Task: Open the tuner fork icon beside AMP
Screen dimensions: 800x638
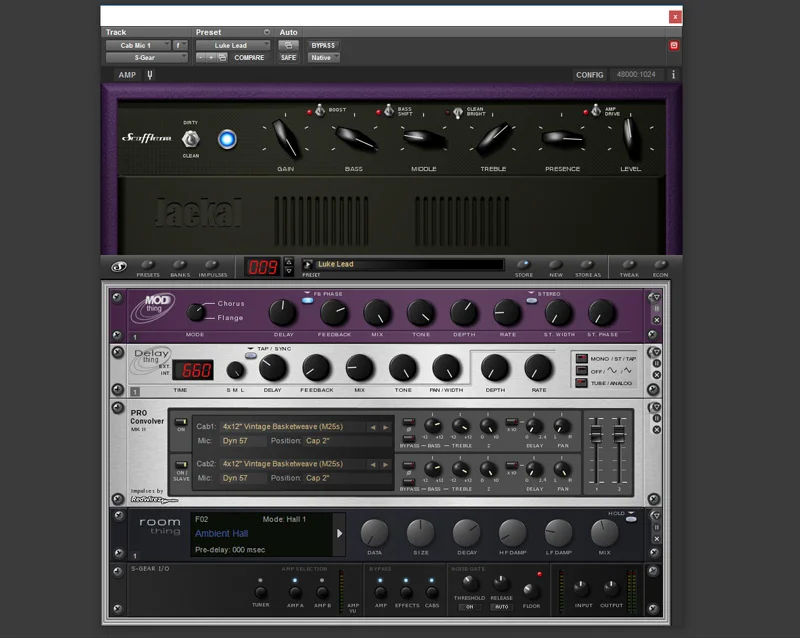Action: pos(150,75)
